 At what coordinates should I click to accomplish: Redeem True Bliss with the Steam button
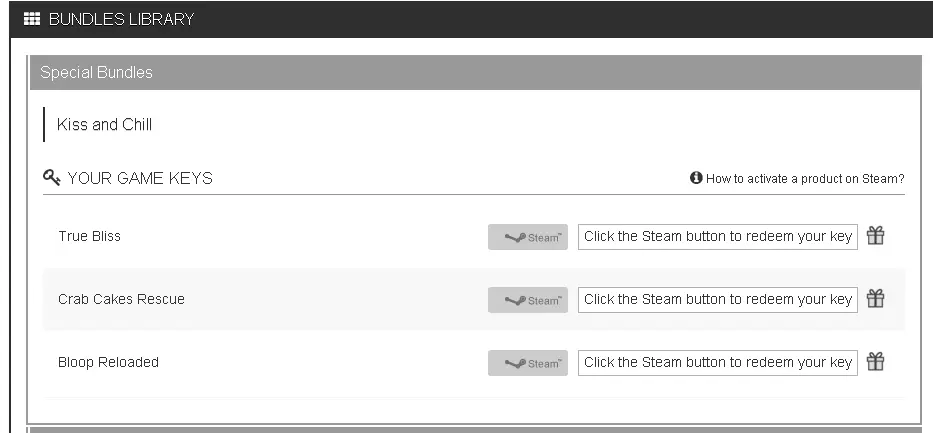528,237
